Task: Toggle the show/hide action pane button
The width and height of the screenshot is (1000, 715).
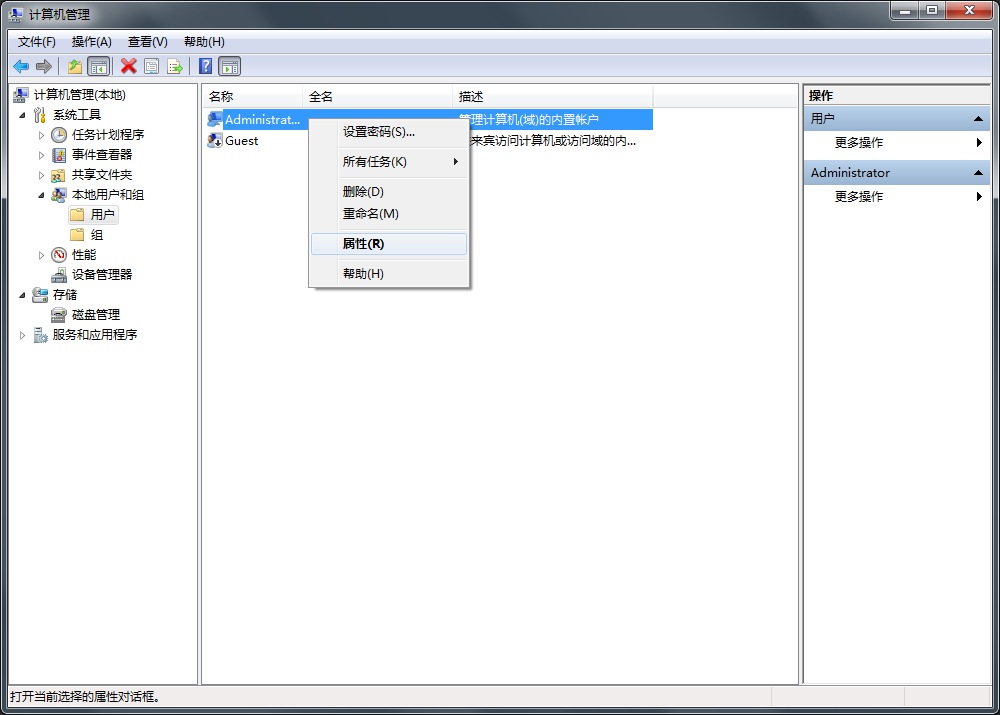Action: click(230, 67)
